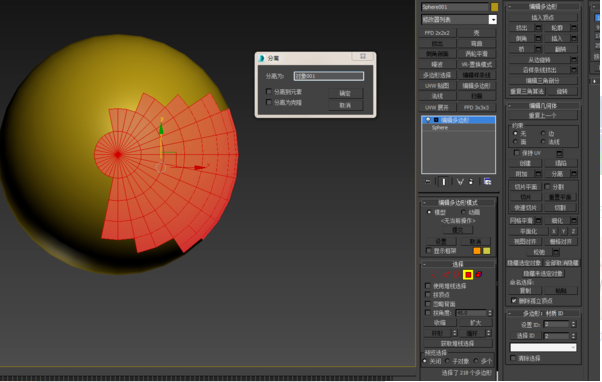
Task: Open settings box next to 轮廓
Action: tap(574, 28)
